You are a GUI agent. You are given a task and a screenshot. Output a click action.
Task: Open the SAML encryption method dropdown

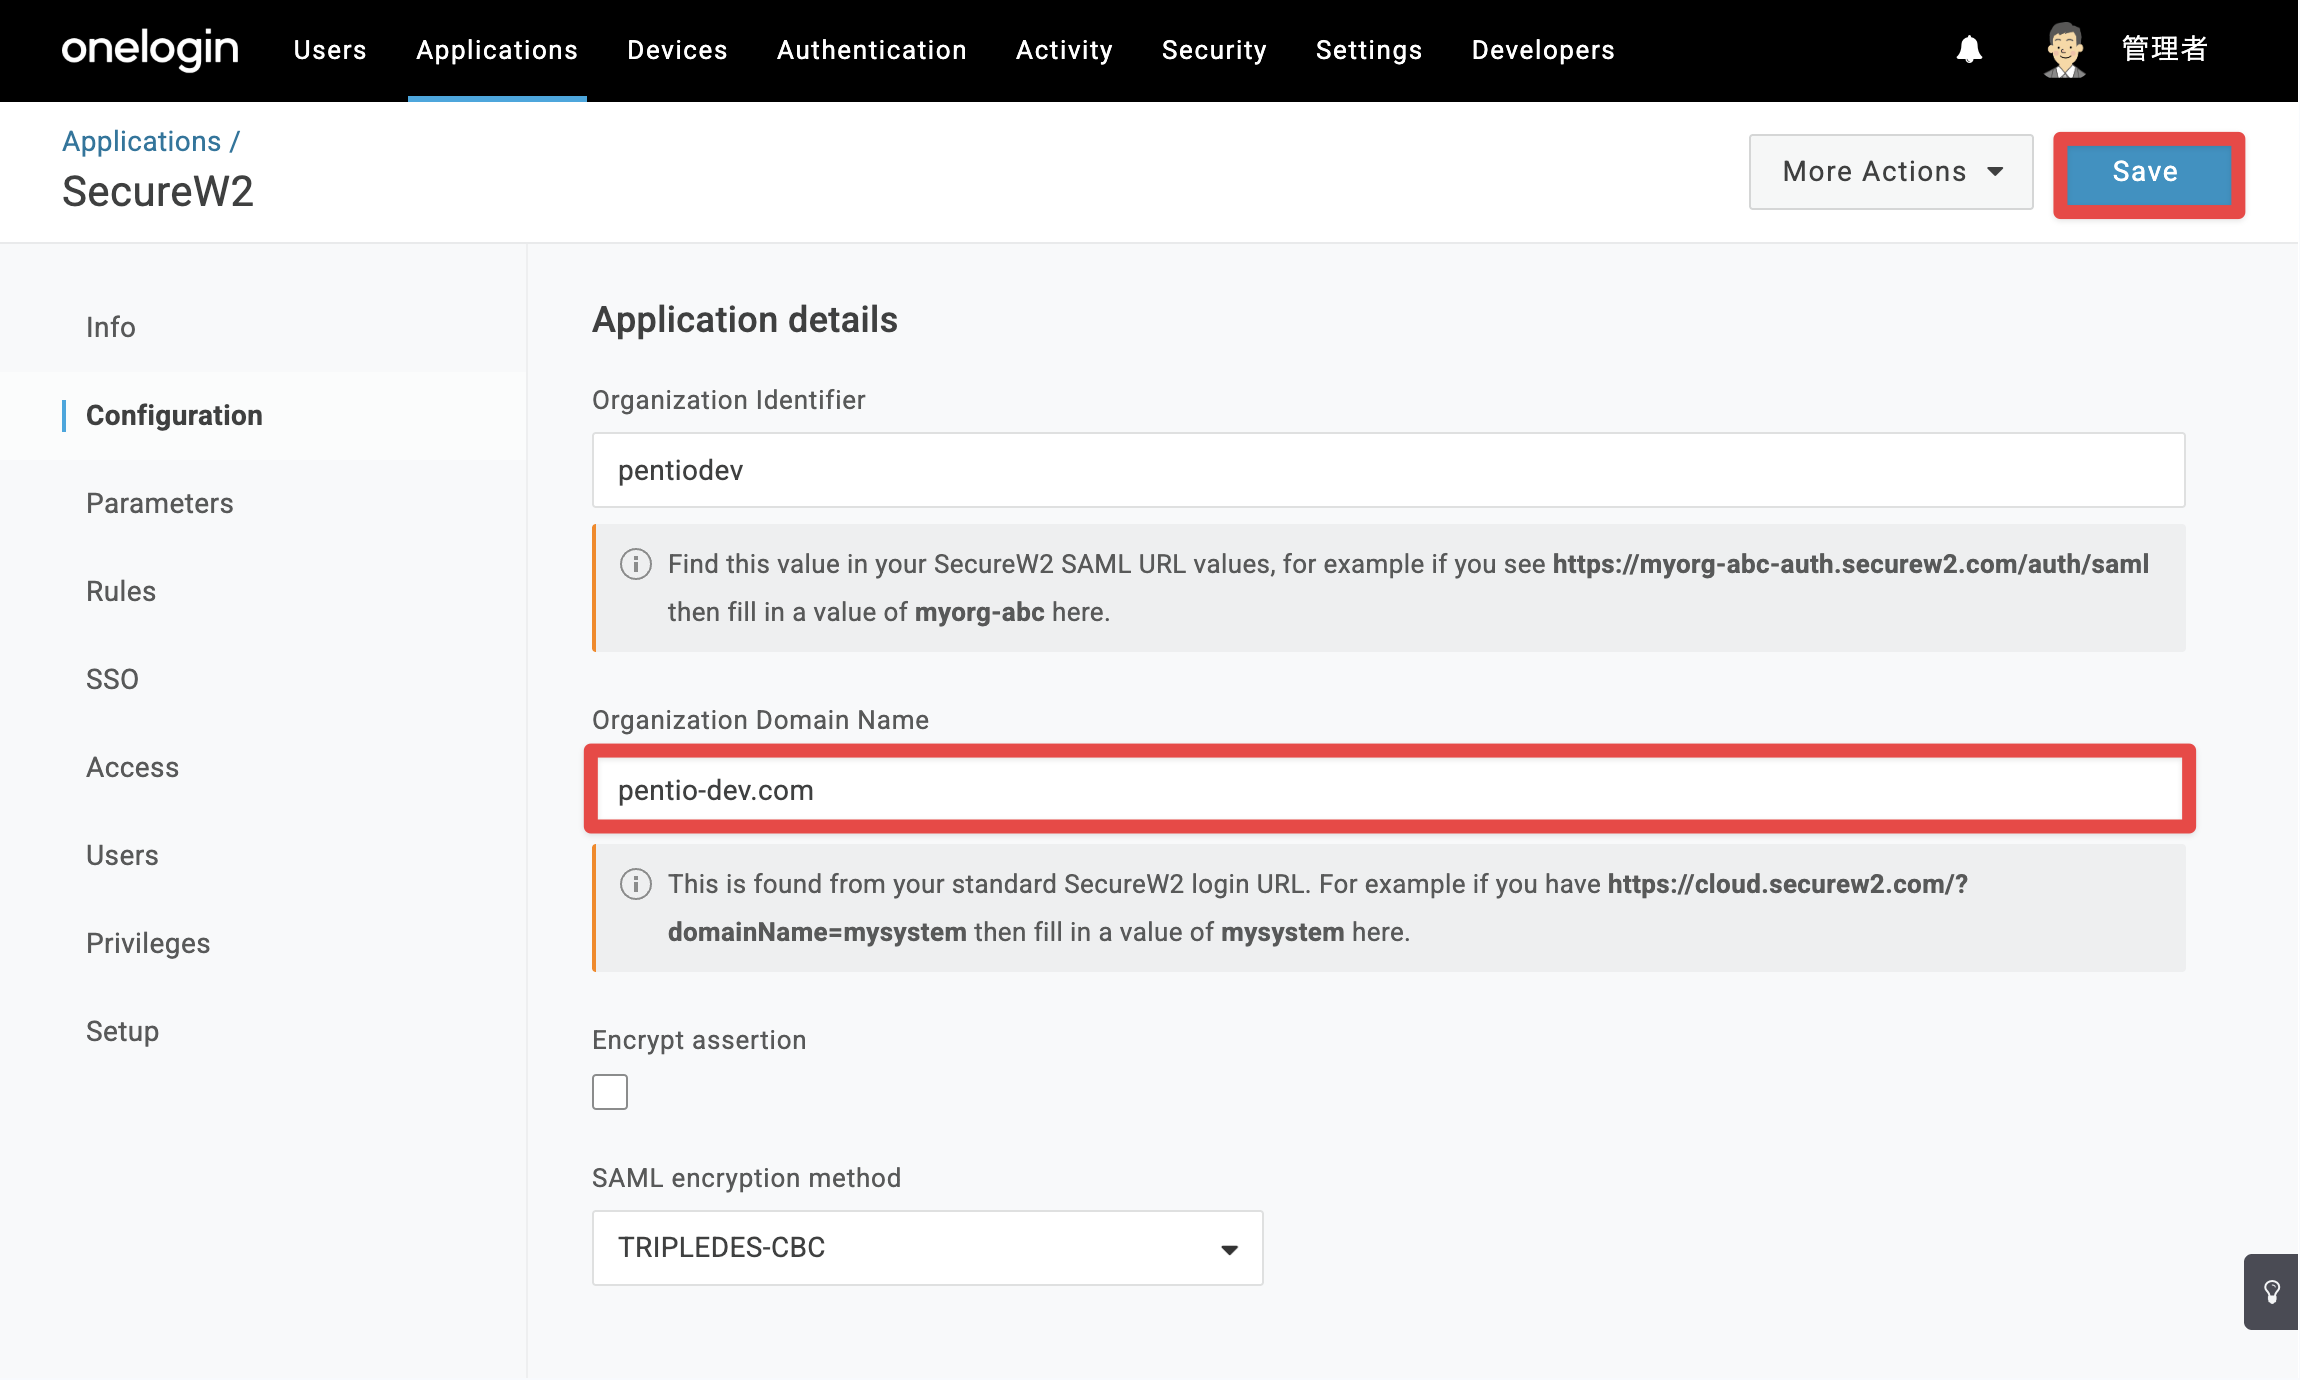(x=928, y=1248)
